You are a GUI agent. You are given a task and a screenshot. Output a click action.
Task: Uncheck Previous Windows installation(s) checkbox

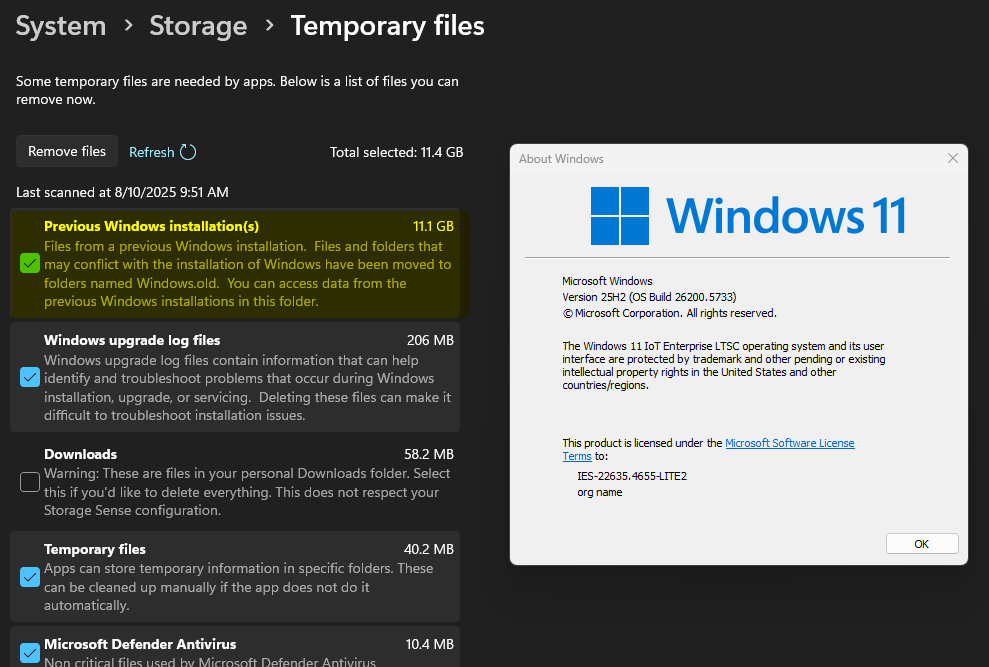coord(30,264)
